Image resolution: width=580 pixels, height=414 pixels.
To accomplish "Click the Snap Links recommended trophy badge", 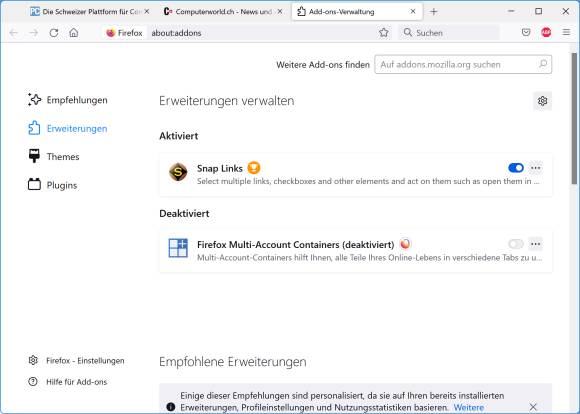I will [254, 168].
